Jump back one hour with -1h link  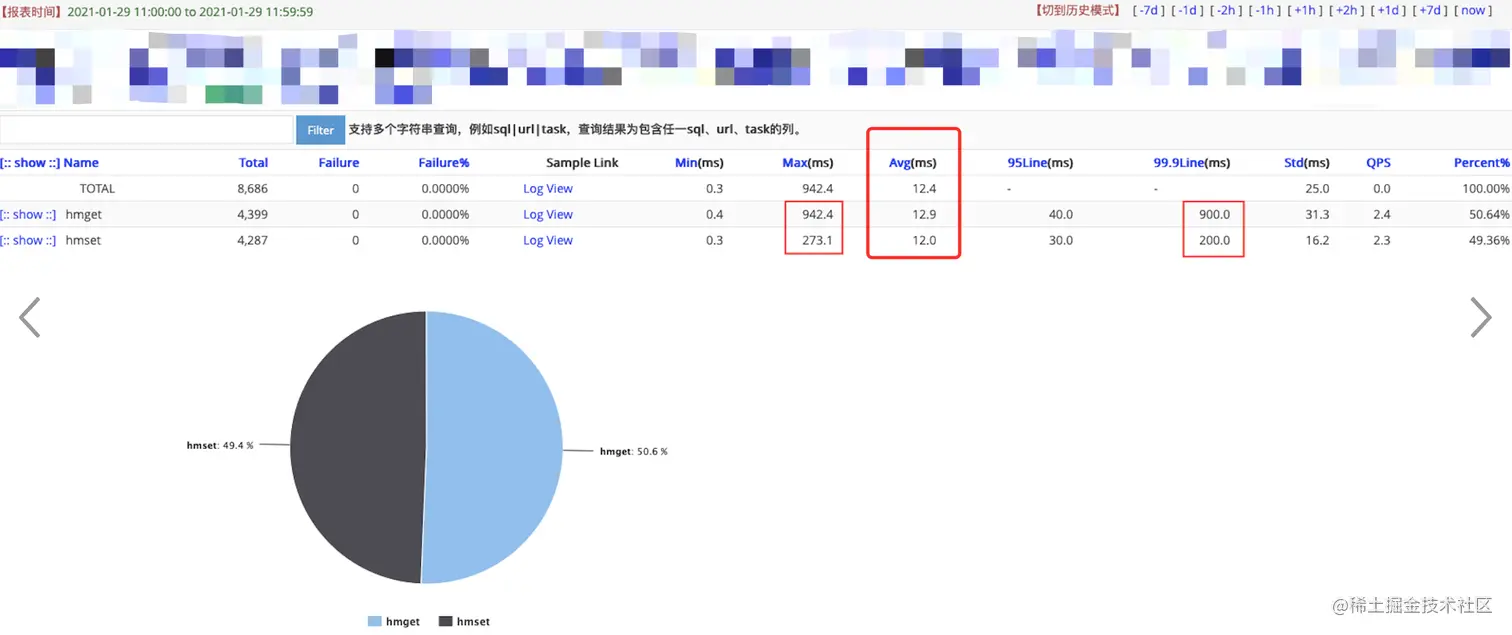pos(1265,10)
